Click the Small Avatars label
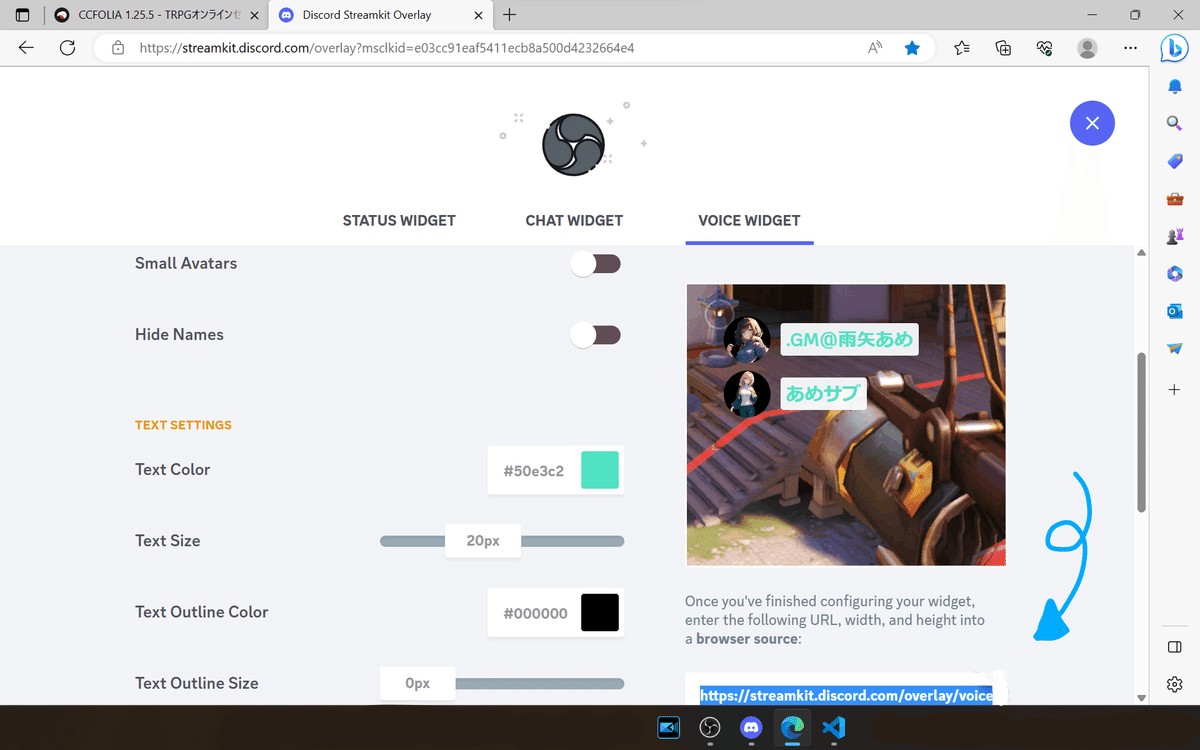Screen dimensions: 1200x750 click(x=186, y=263)
